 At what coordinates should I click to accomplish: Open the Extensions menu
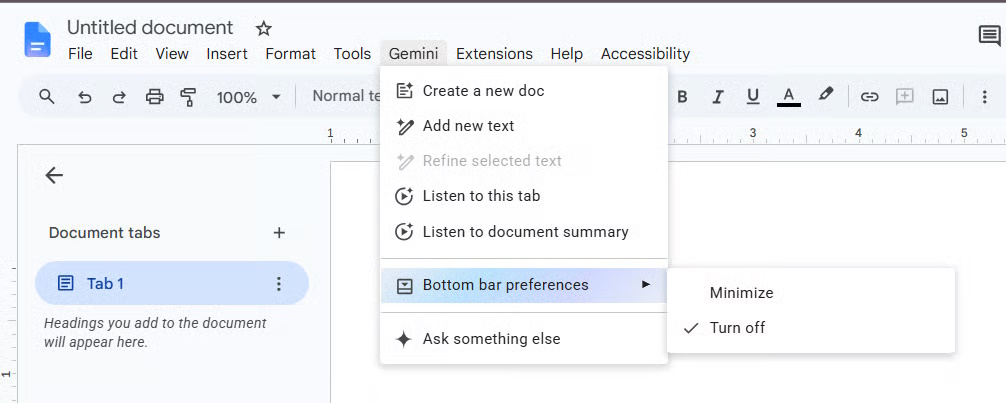tap(494, 54)
